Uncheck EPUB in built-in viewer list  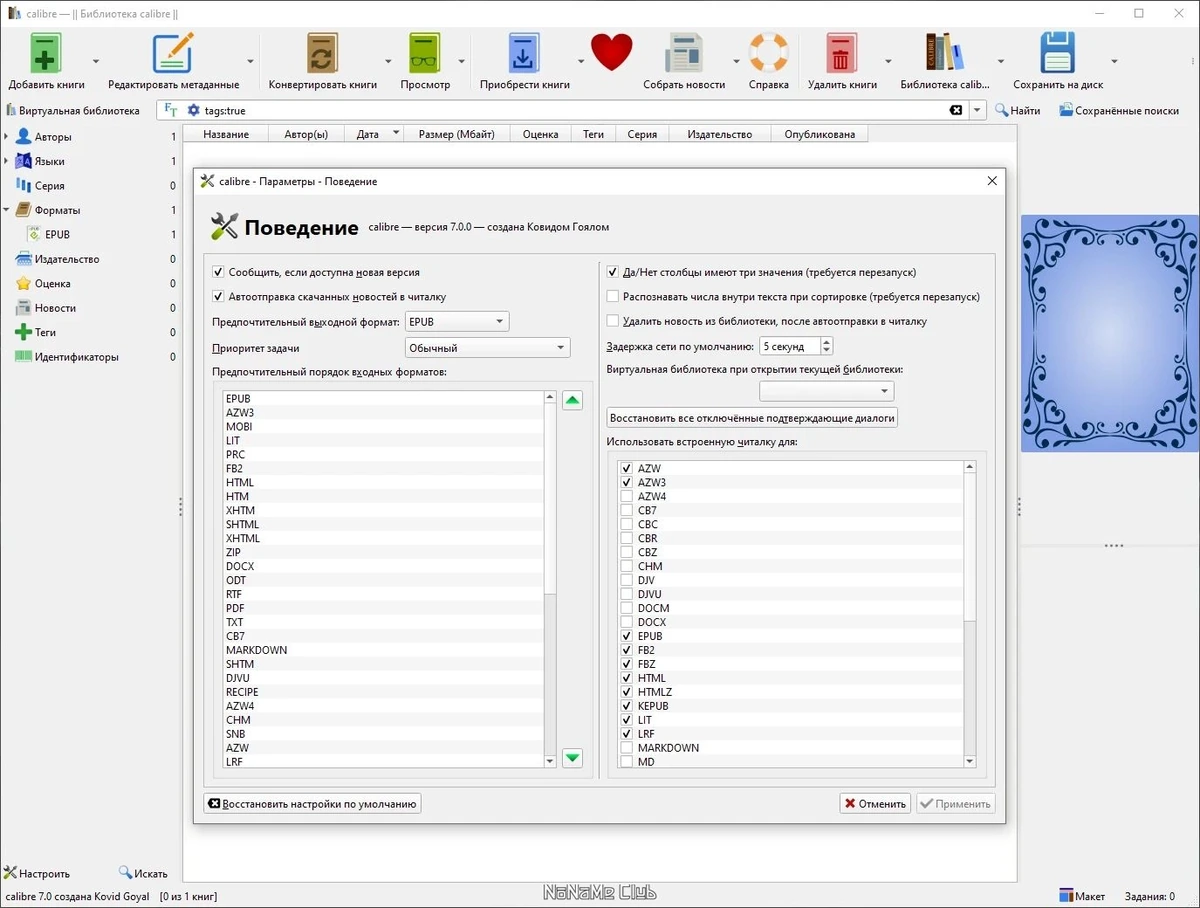coord(626,636)
